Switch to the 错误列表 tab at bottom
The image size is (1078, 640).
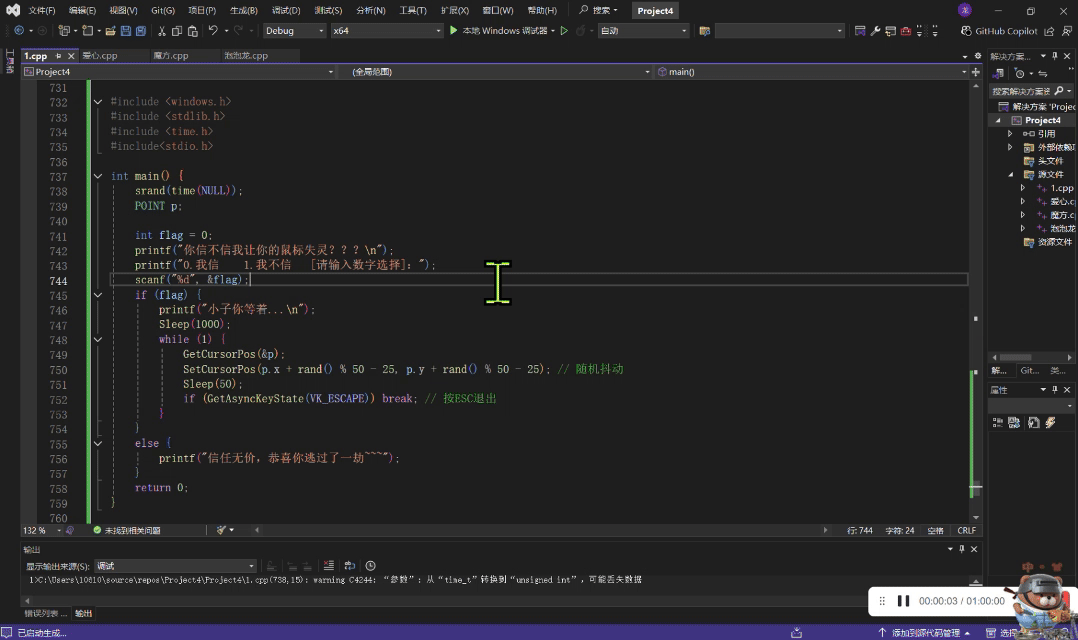pyautogui.click(x=45, y=613)
